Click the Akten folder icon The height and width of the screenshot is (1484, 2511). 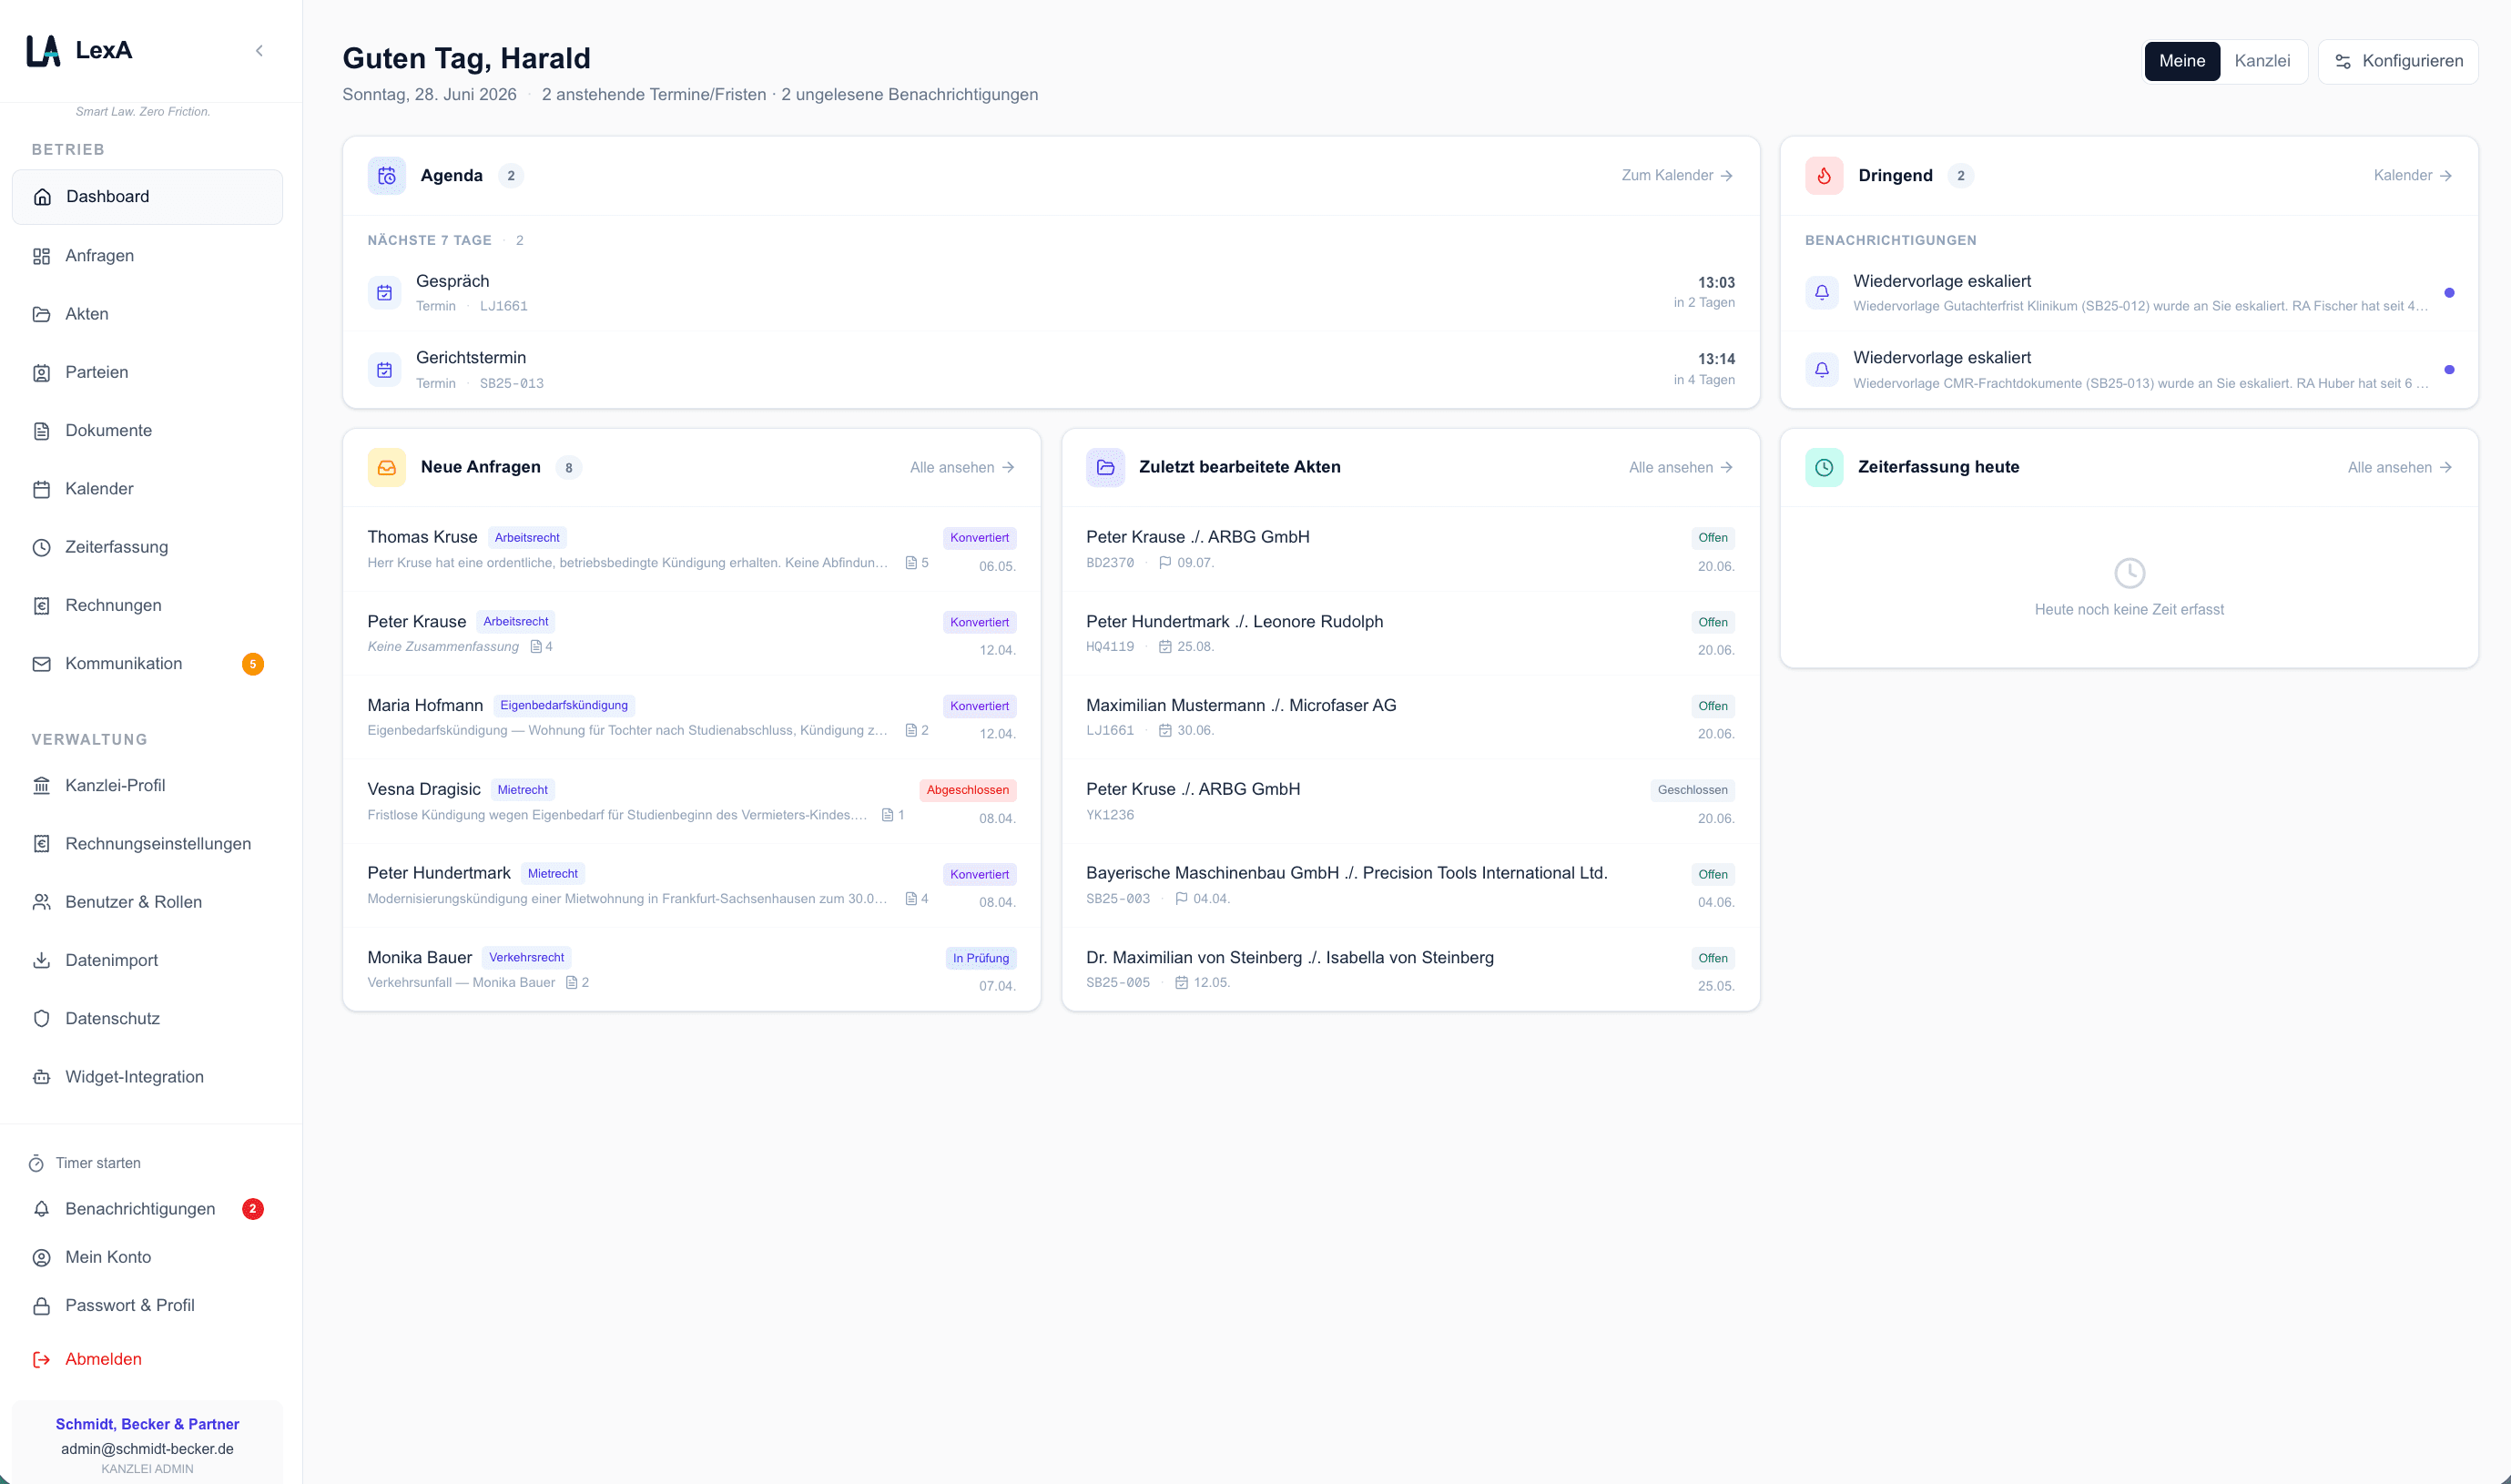tap(41, 314)
